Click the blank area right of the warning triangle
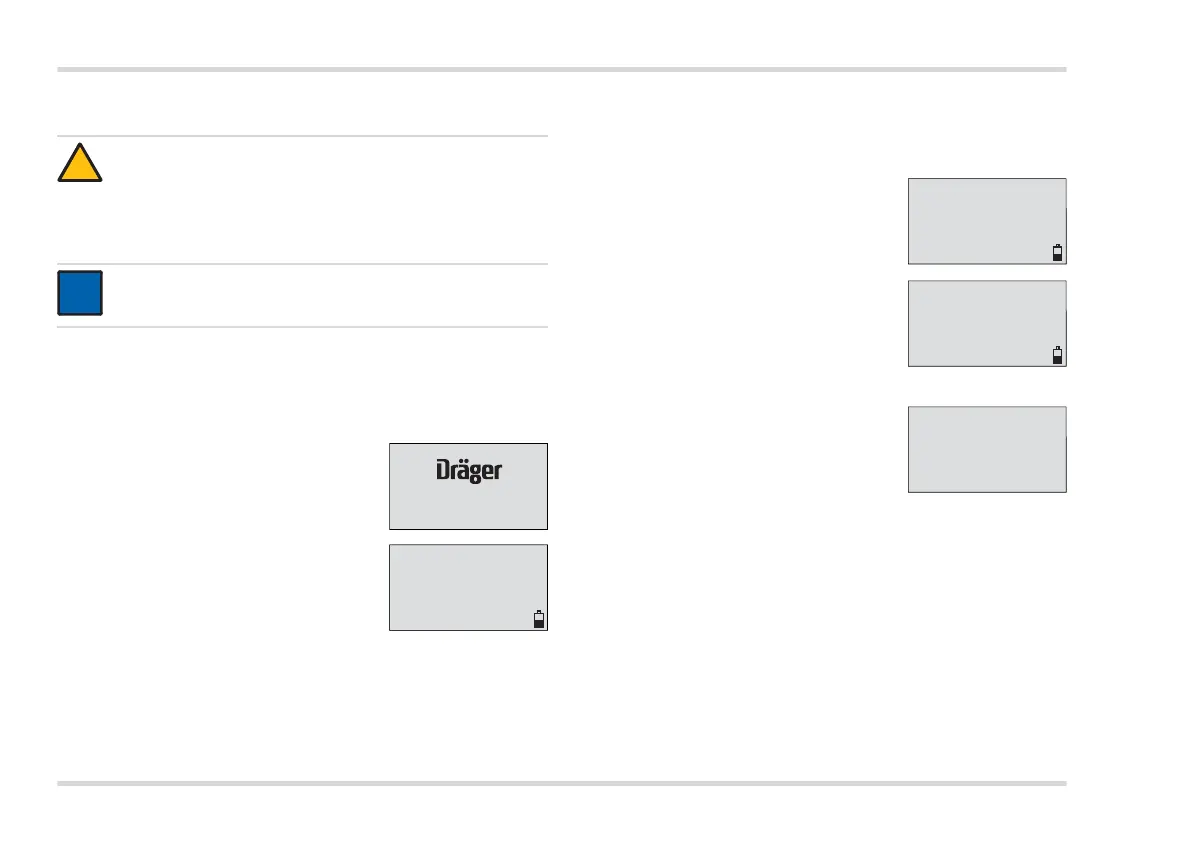The height and width of the screenshot is (842, 1192). [x=325, y=200]
